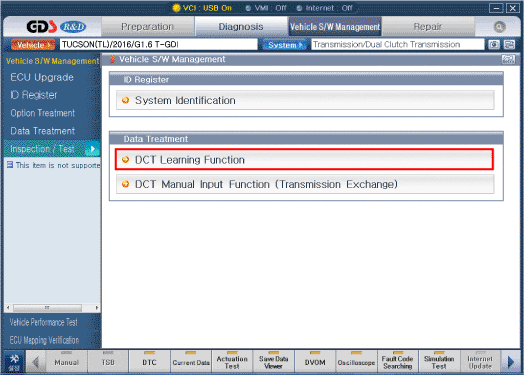This screenshot has height=375, width=524.
Task: Open the search magnifier icon
Action: (499, 27)
